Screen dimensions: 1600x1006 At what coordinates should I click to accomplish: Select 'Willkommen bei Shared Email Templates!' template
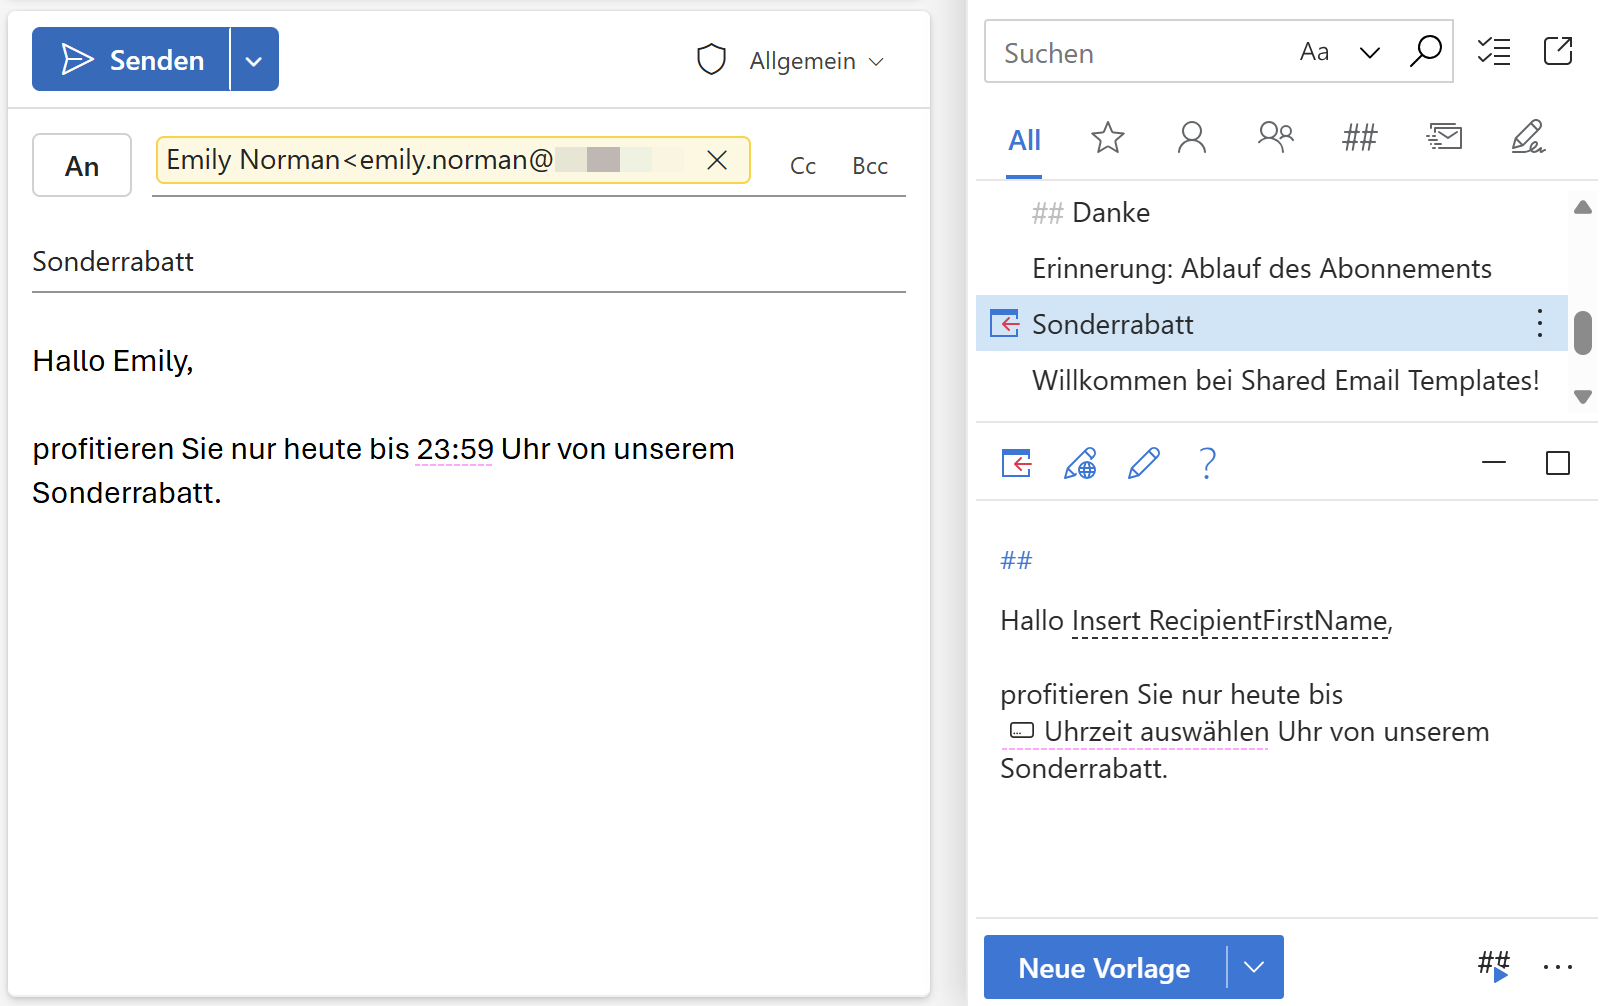coord(1271,381)
